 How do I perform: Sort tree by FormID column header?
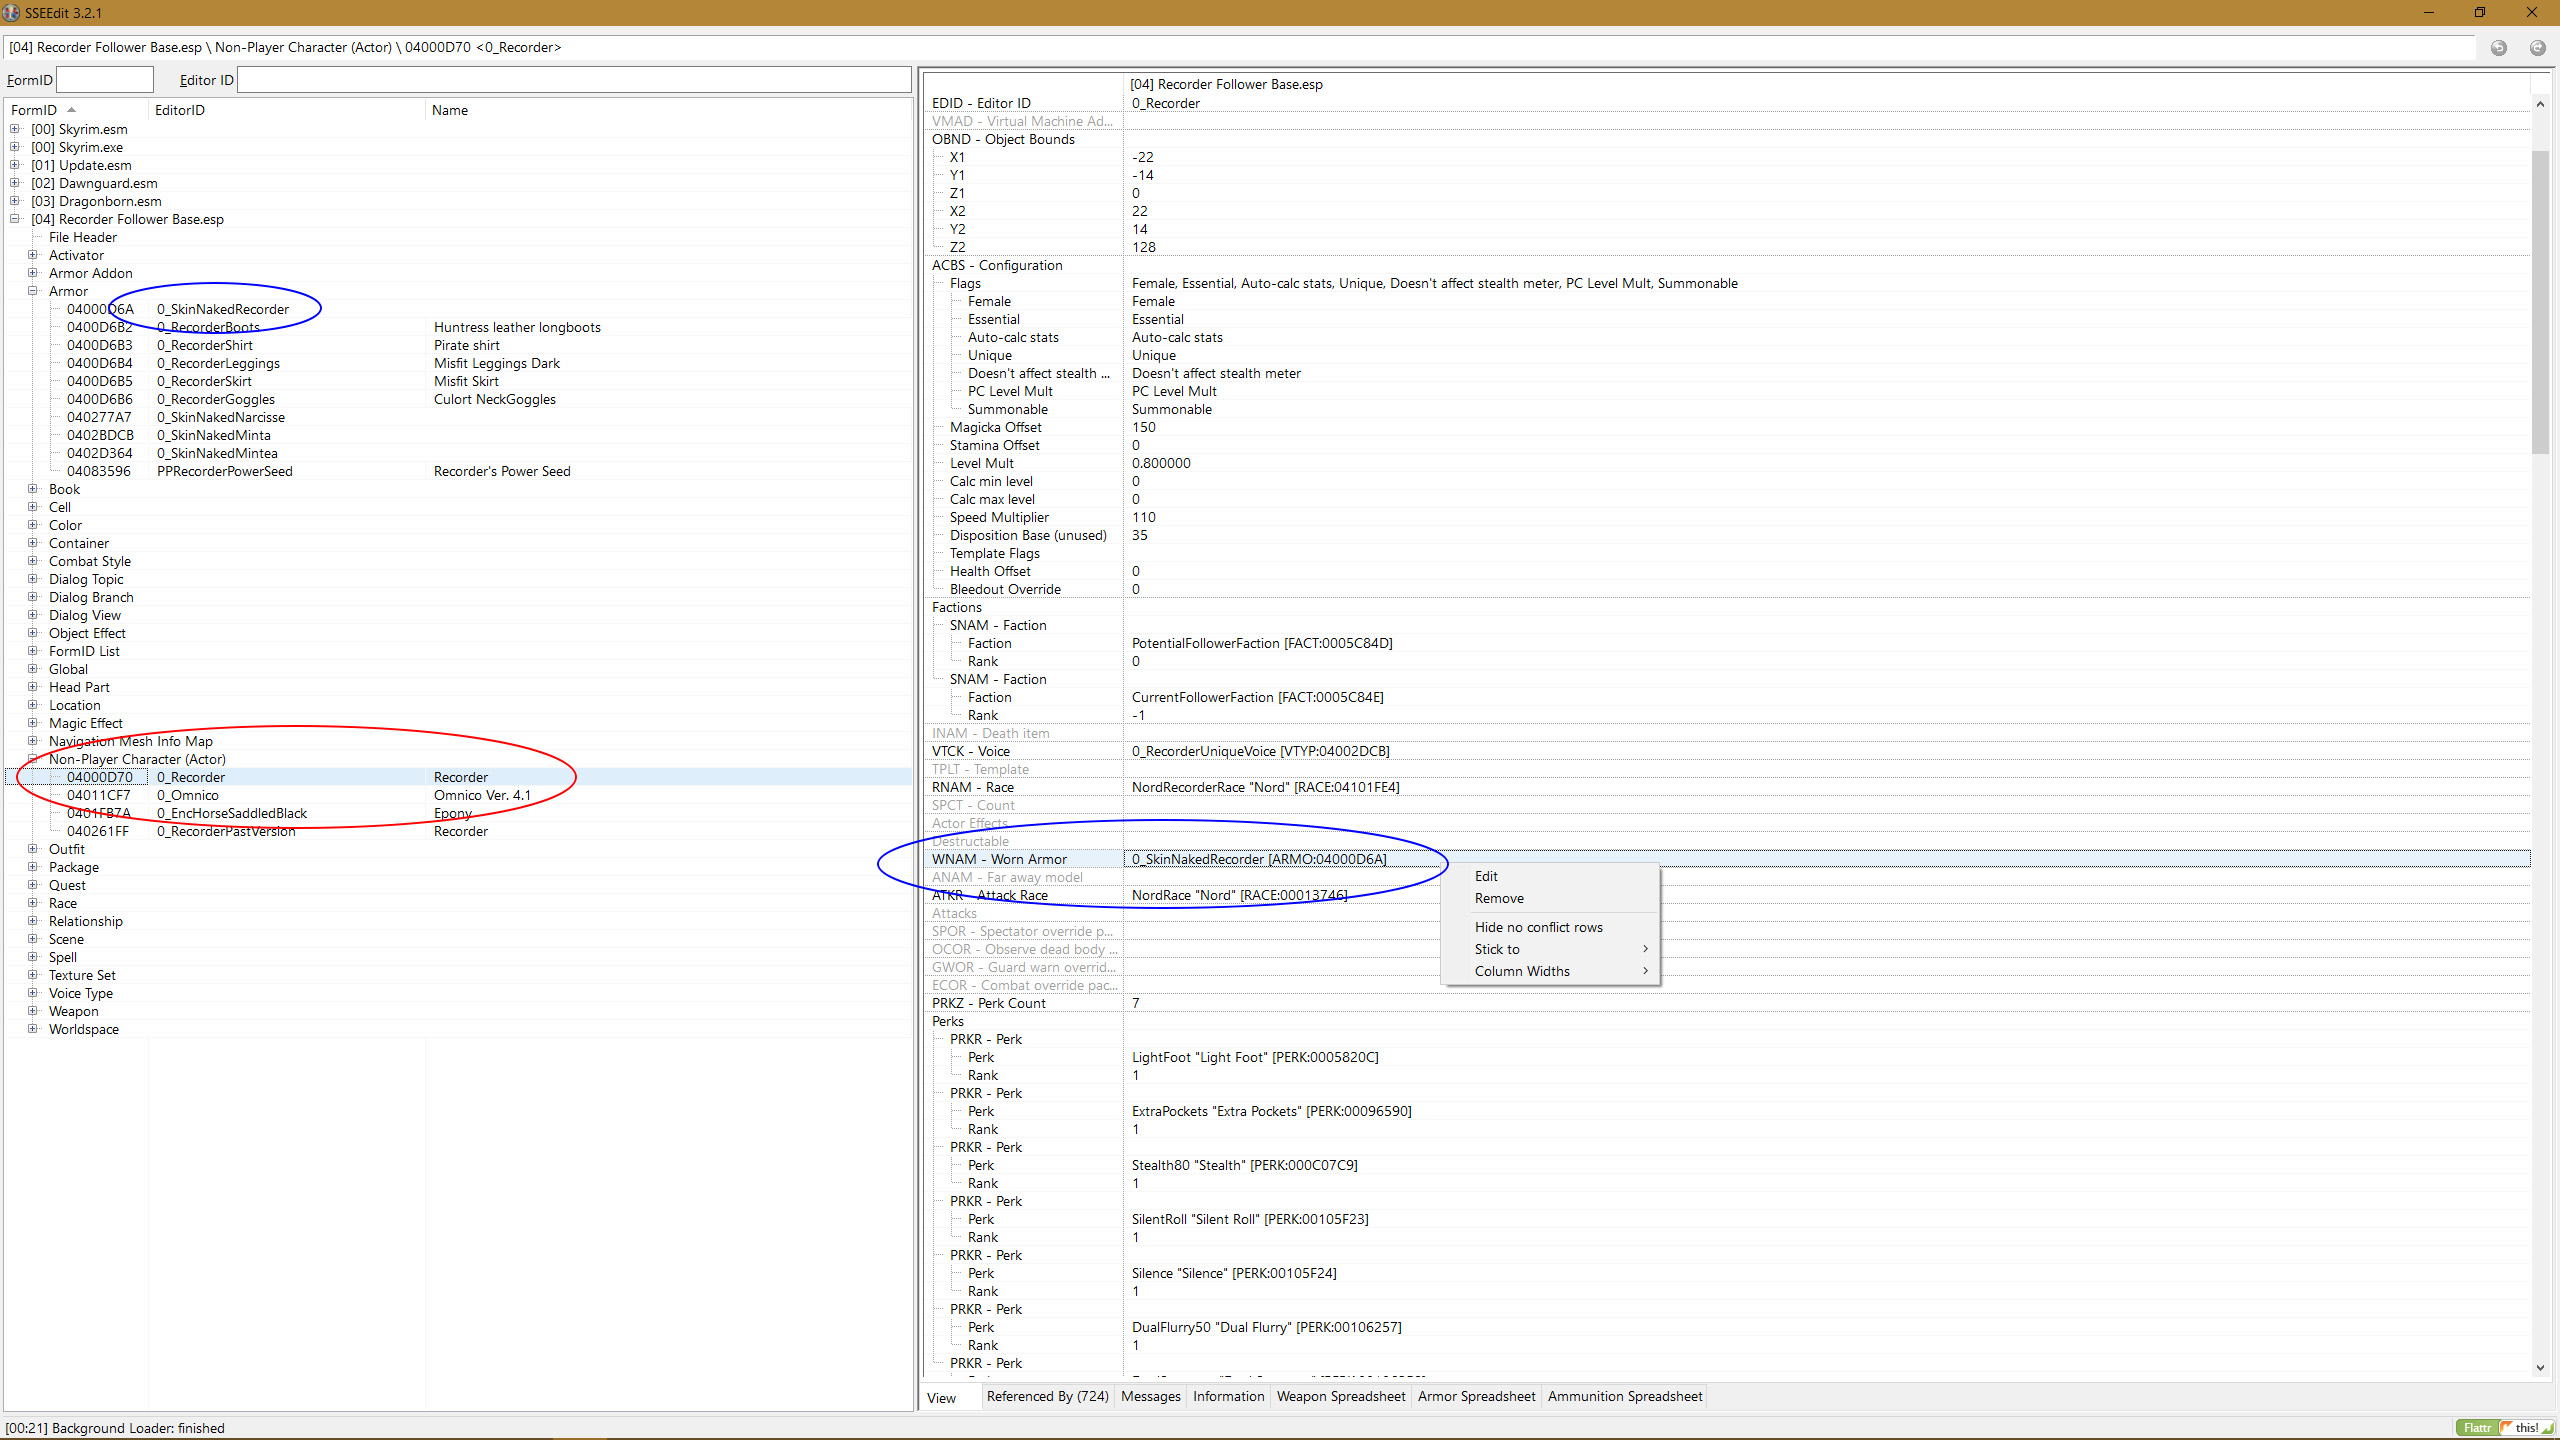click(x=77, y=110)
